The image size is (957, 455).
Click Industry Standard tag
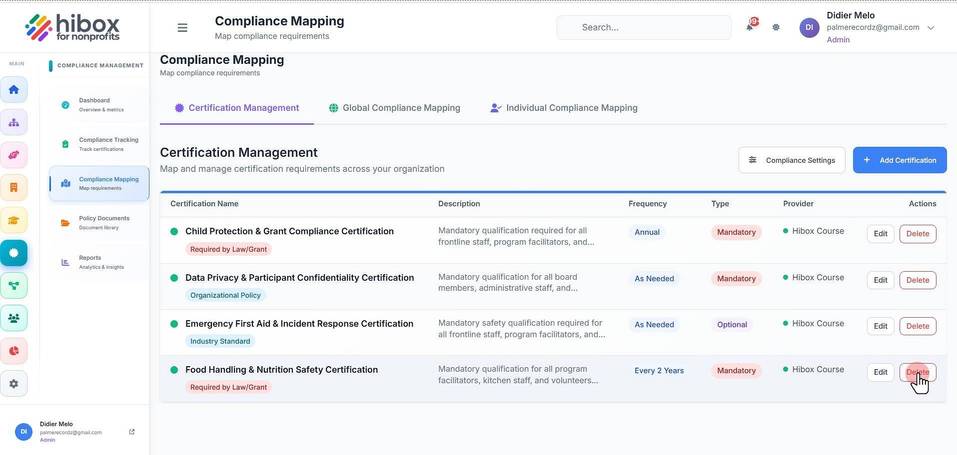click(220, 341)
